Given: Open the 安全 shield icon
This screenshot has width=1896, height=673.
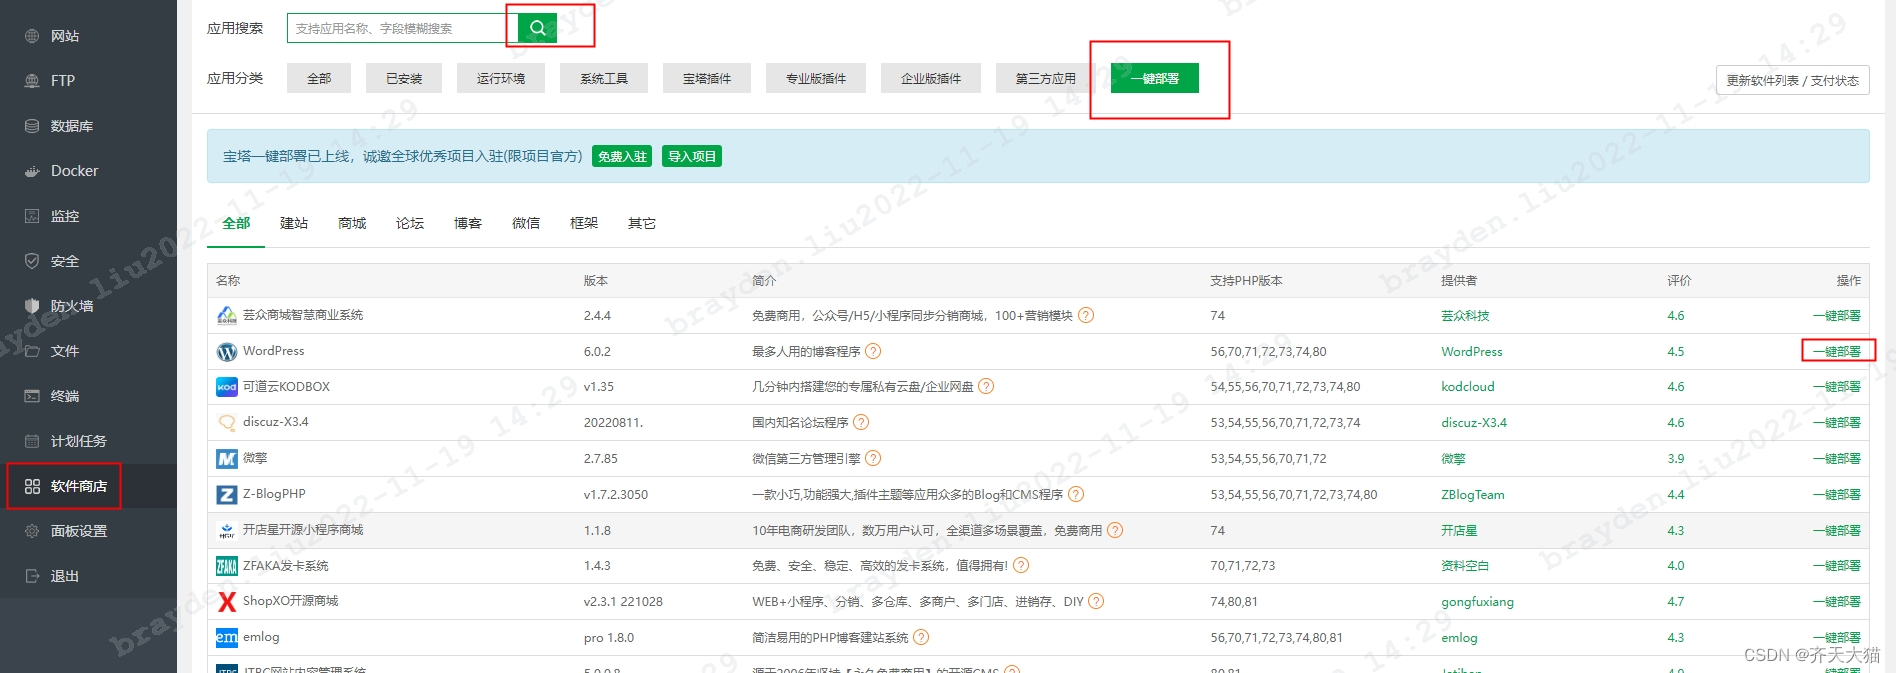Looking at the screenshot, I should [x=32, y=261].
